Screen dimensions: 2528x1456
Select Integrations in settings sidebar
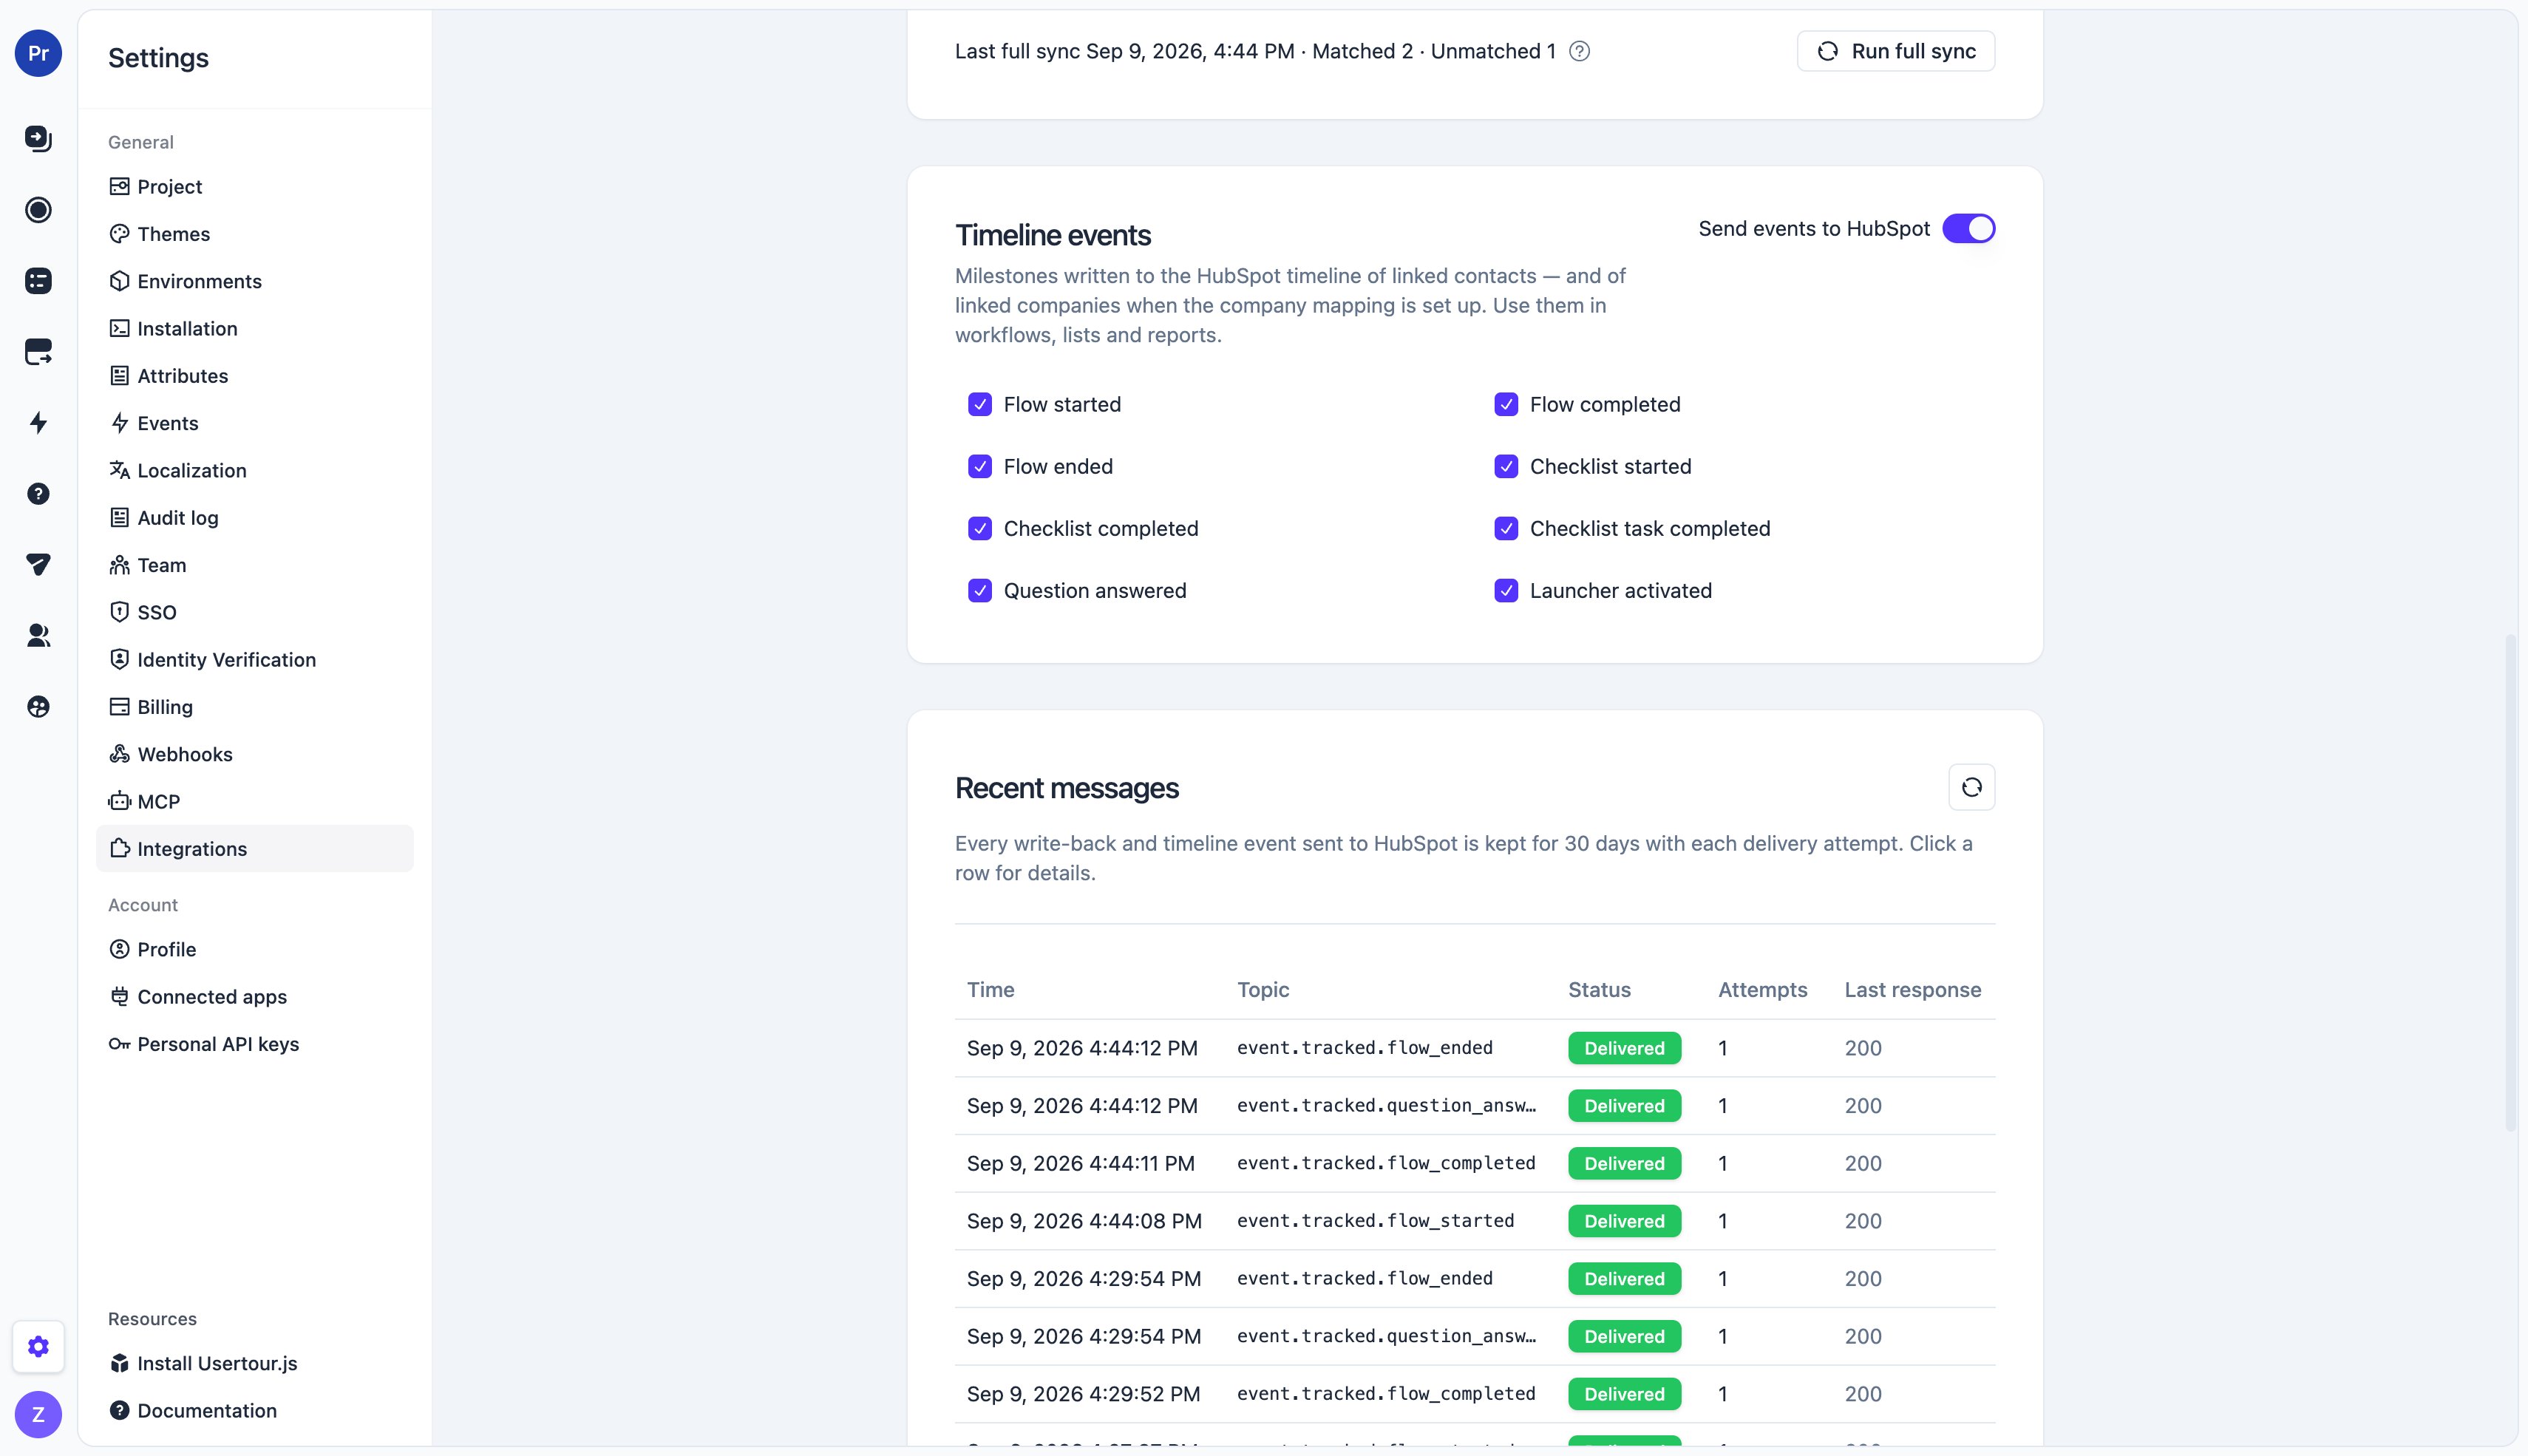tap(254, 849)
